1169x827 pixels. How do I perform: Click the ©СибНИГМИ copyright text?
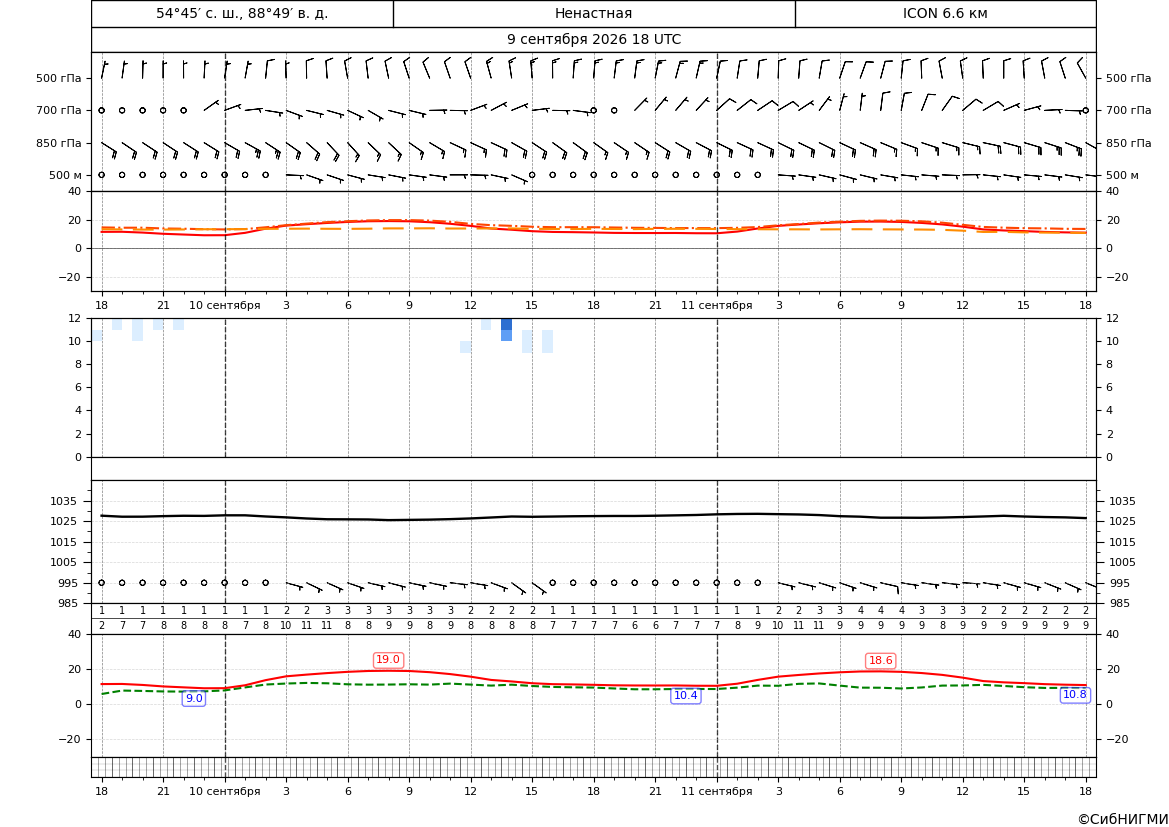[x=1123, y=819]
